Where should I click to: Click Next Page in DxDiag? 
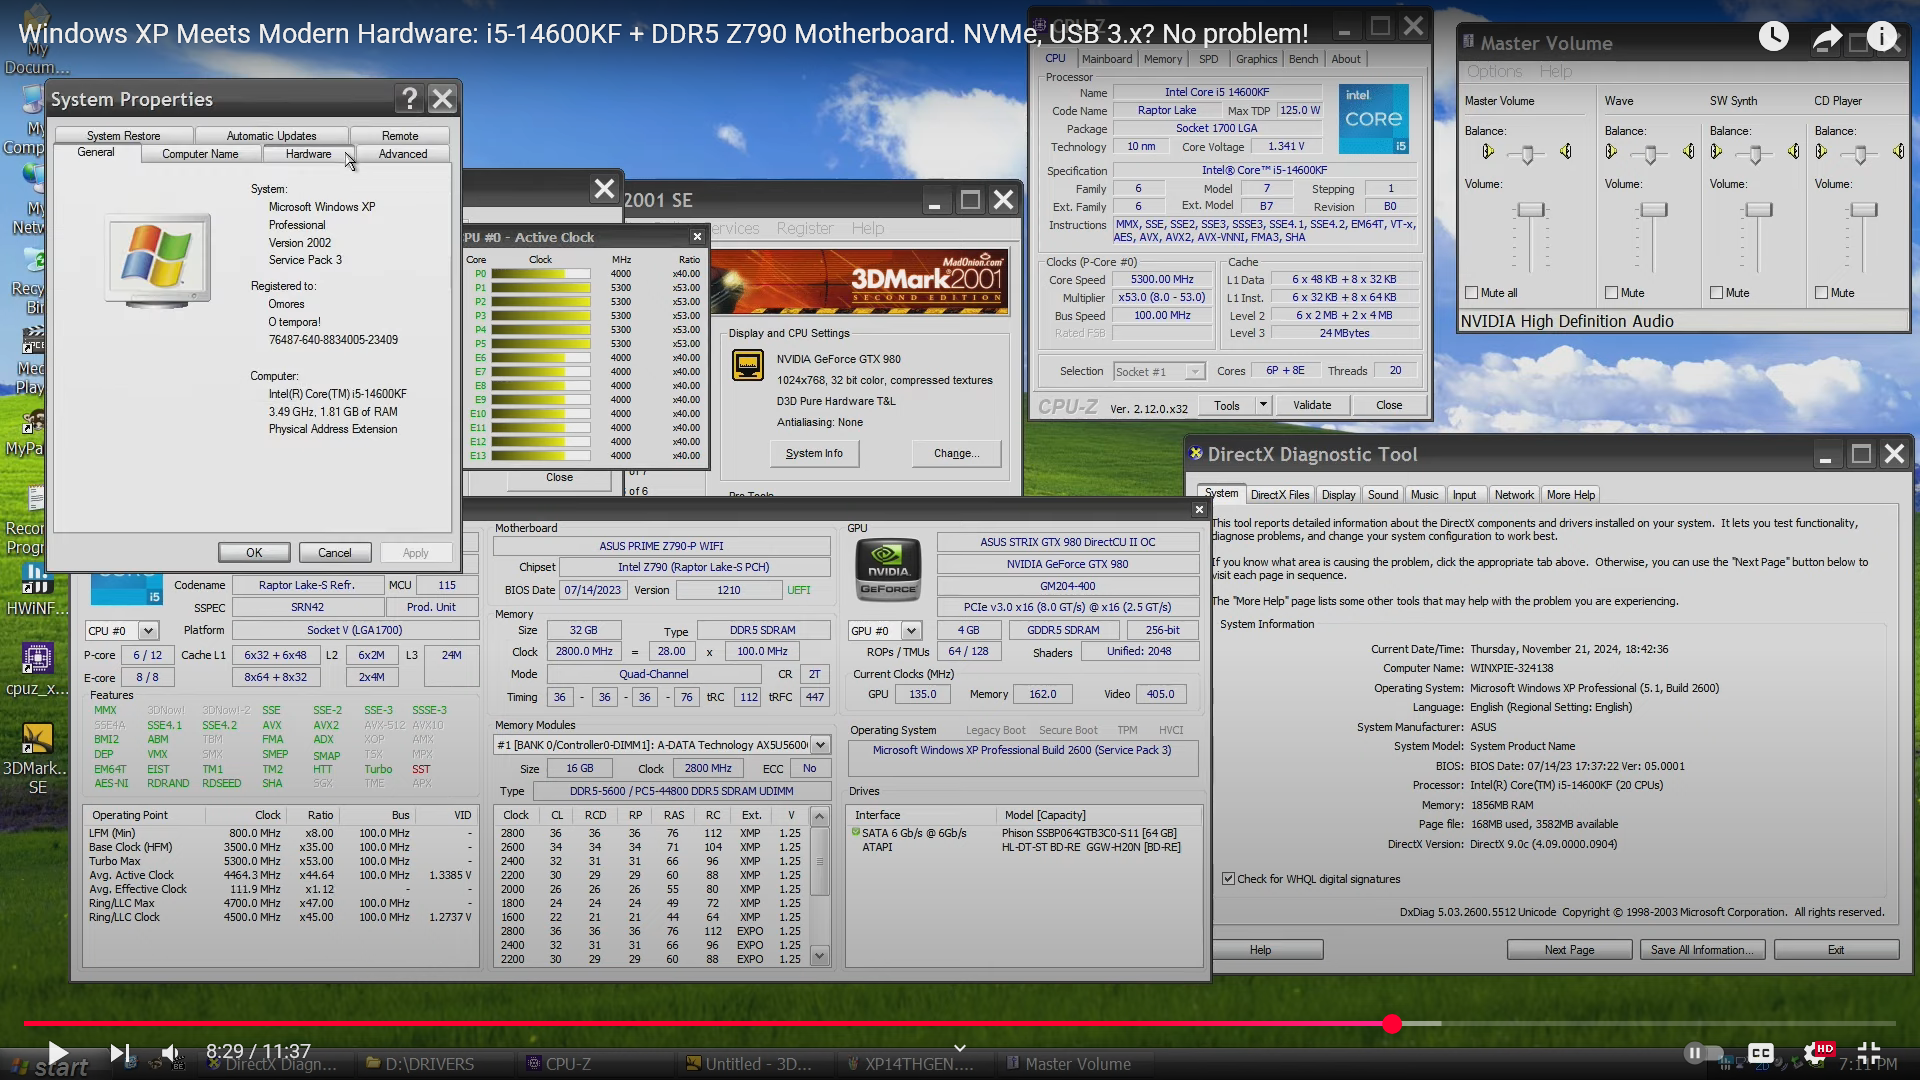click(x=1569, y=950)
